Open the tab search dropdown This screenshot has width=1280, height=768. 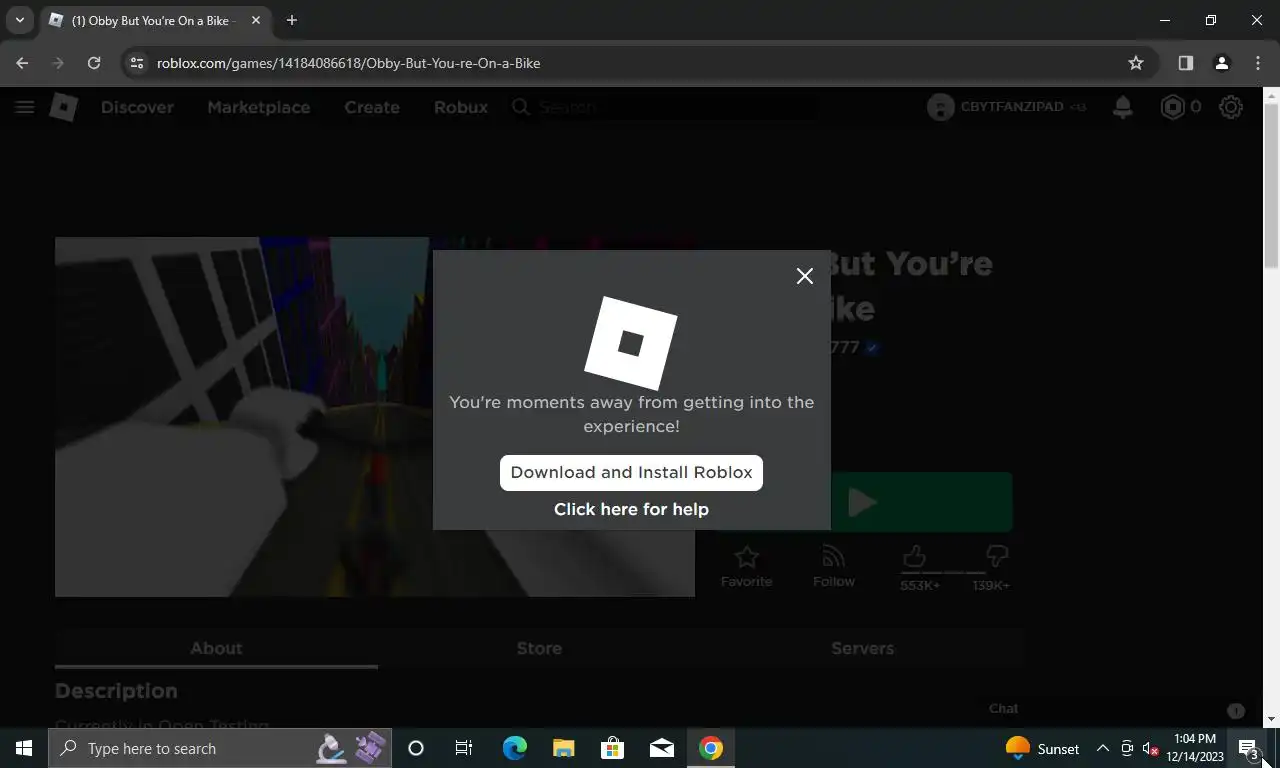pyautogui.click(x=19, y=20)
